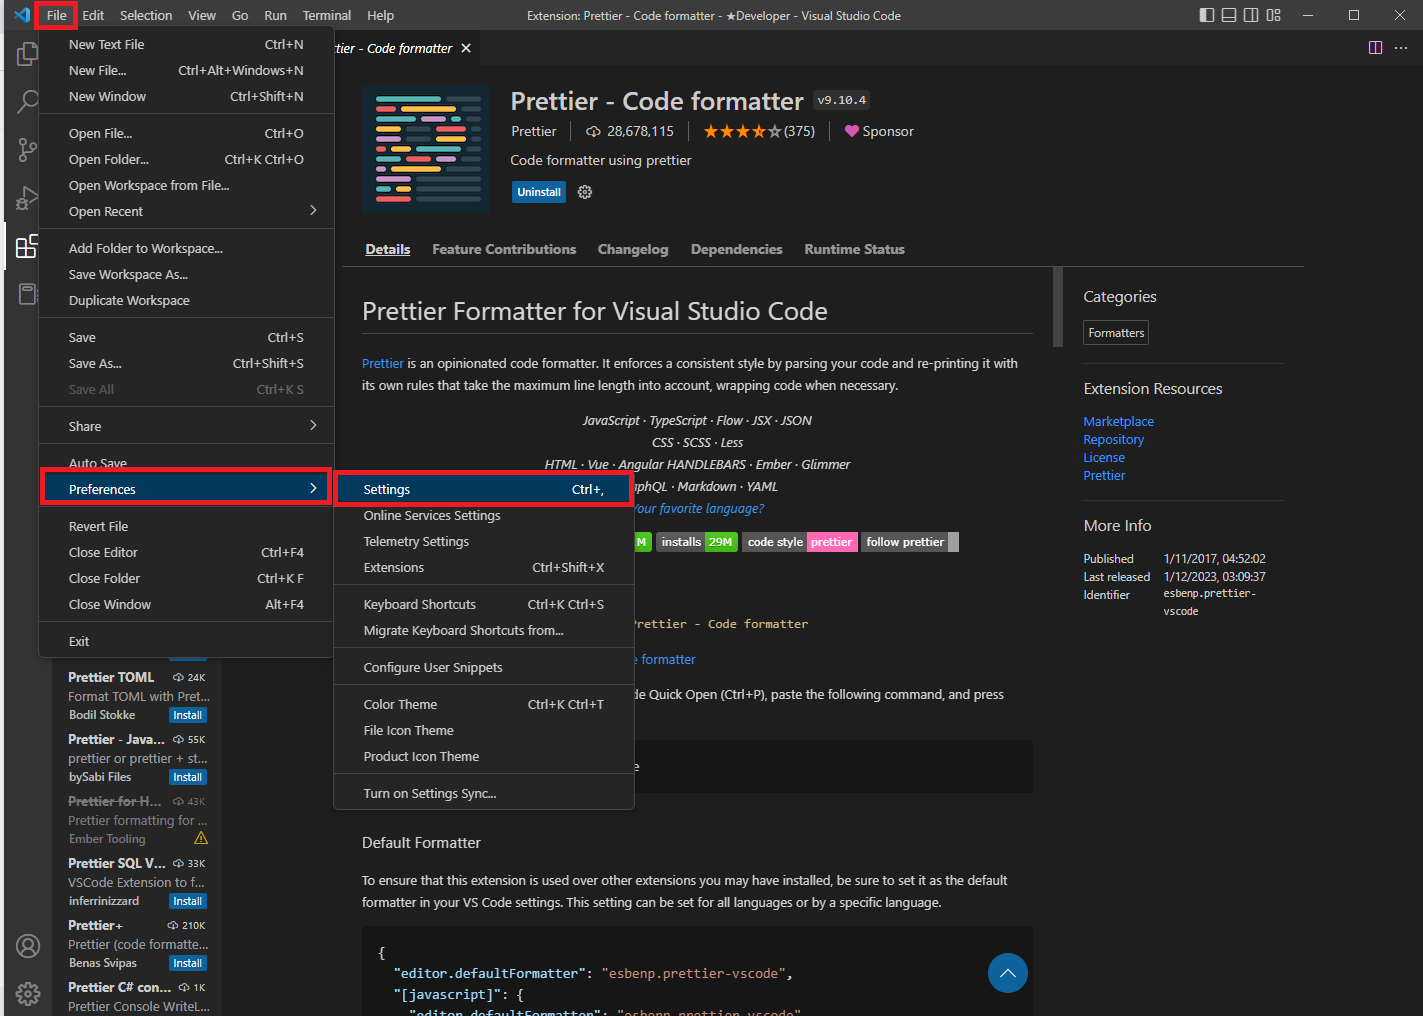
Task: Open the Search view in activity bar
Action: (x=27, y=101)
